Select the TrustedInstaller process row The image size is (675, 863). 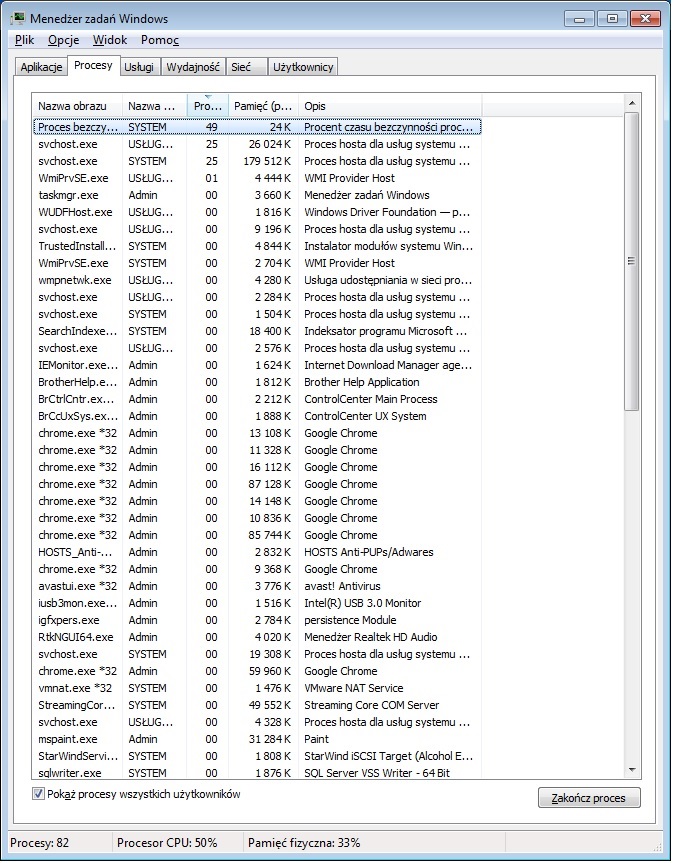(257, 246)
